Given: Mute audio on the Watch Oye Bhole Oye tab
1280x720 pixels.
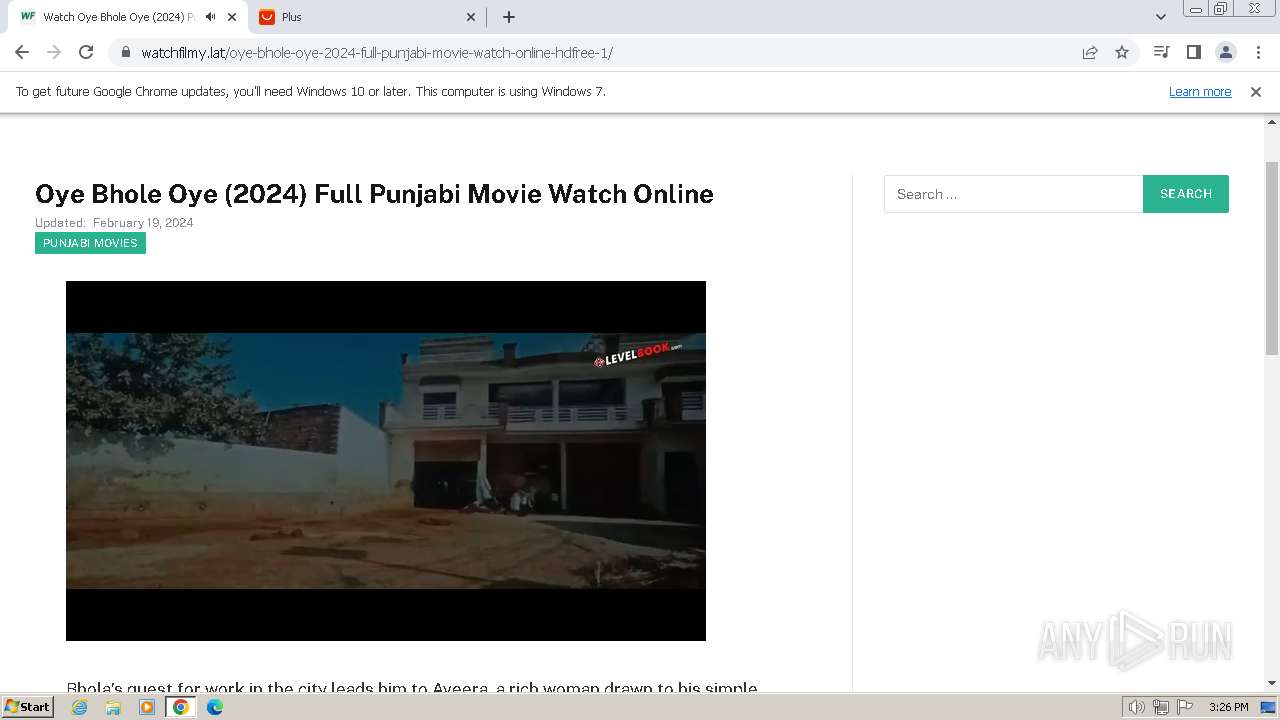Looking at the screenshot, I should pyautogui.click(x=210, y=17).
